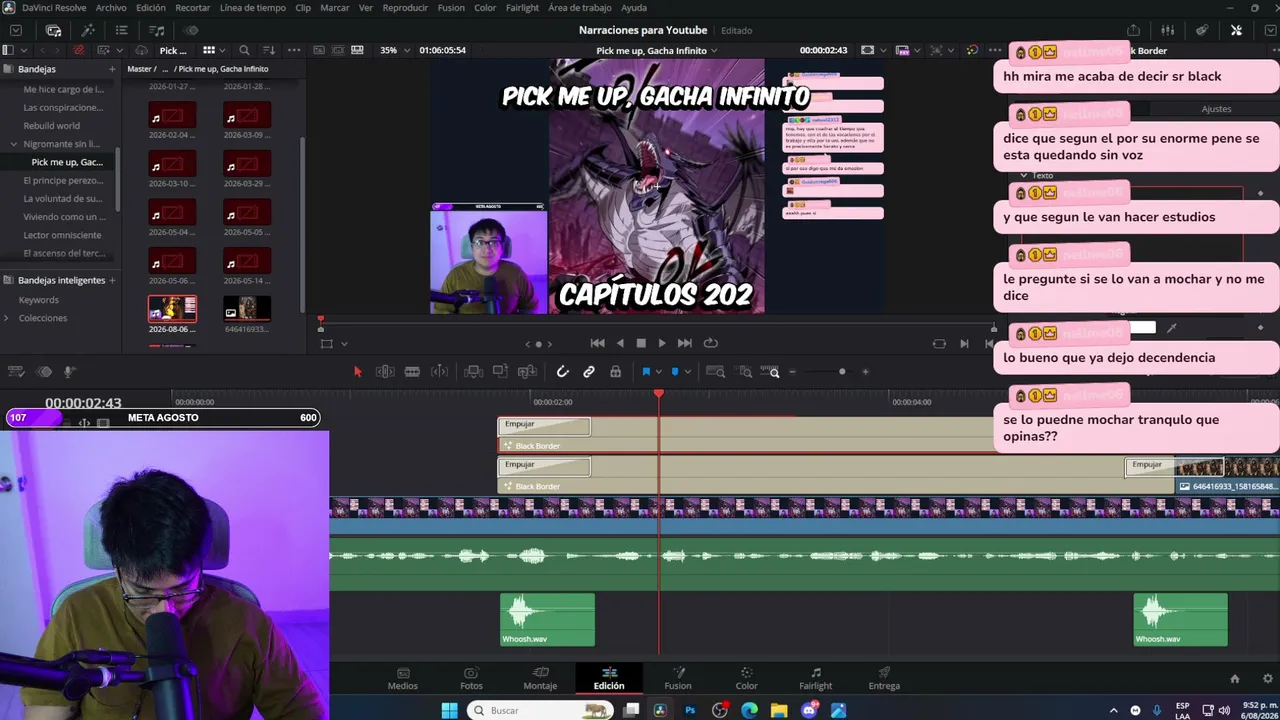The width and height of the screenshot is (1280, 720).
Task: Click the Detail Zoom icon
Action: [x=745, y=372]
